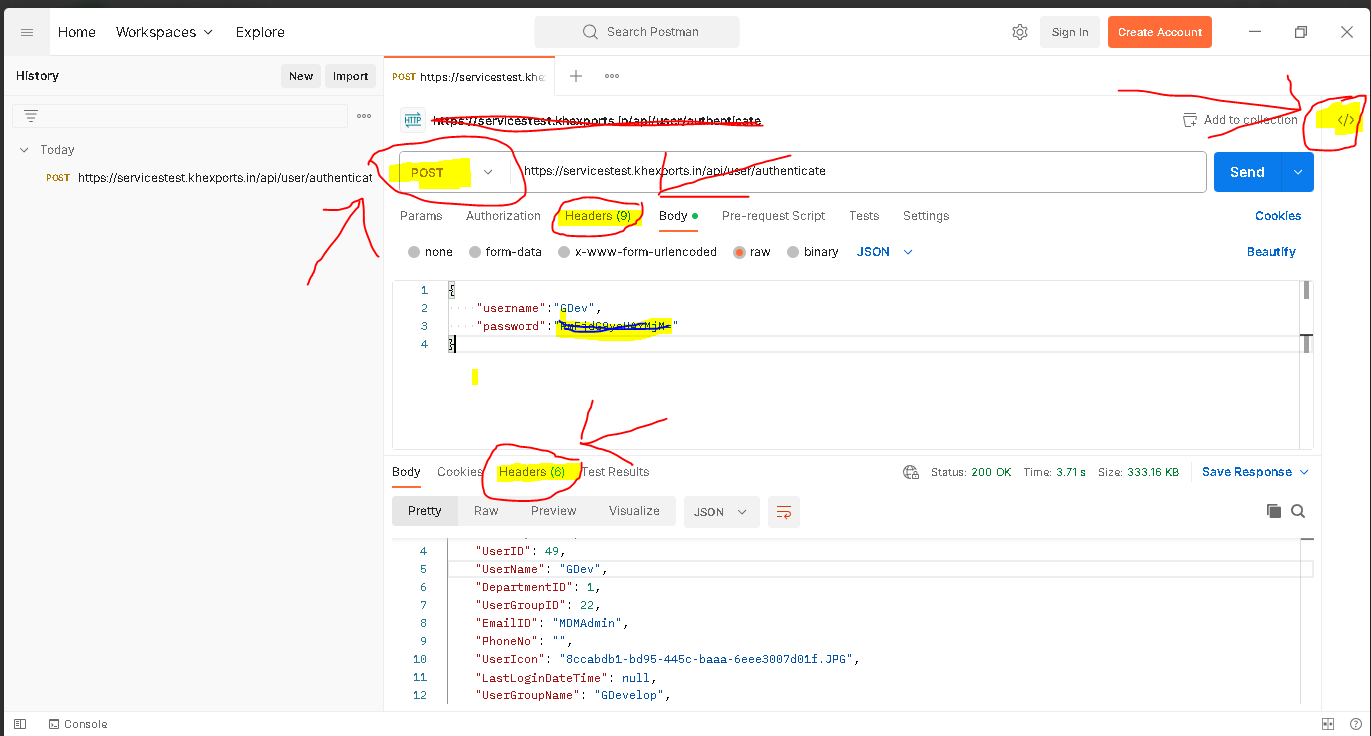
Task: Click the Beautify link
Action: point(1271,252)
